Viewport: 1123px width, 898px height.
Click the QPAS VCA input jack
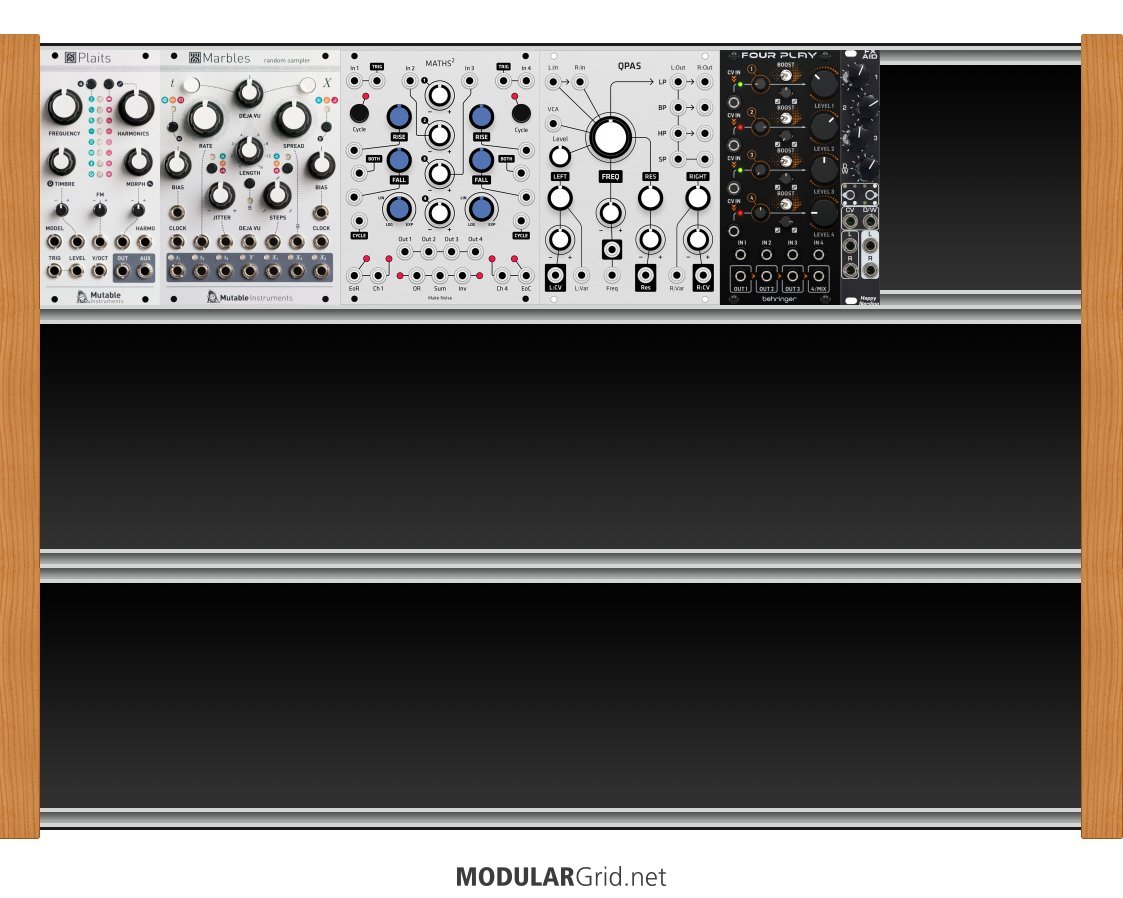[553, 124]
